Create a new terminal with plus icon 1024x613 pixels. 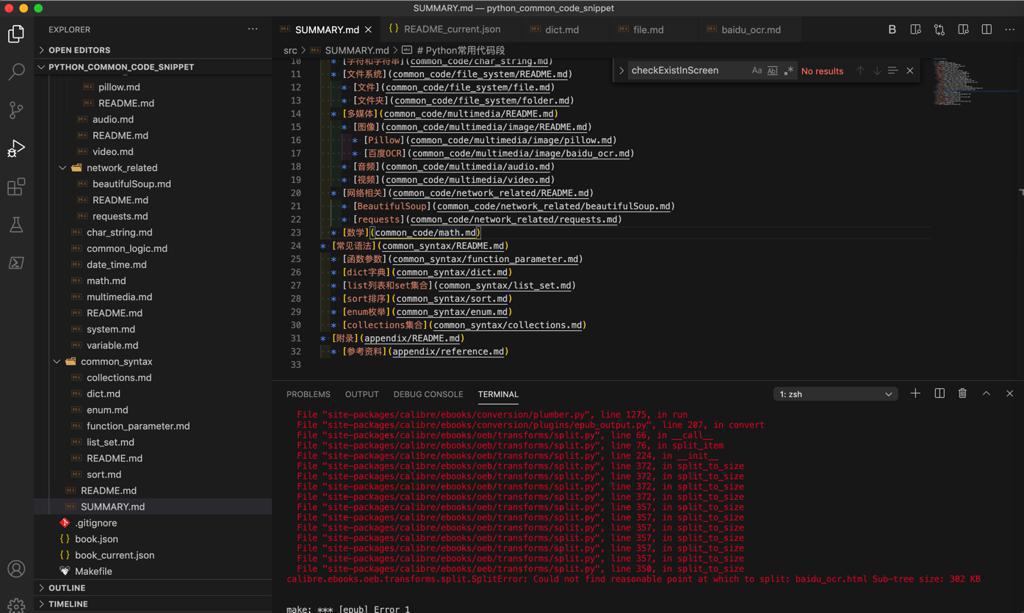(915, 394)
